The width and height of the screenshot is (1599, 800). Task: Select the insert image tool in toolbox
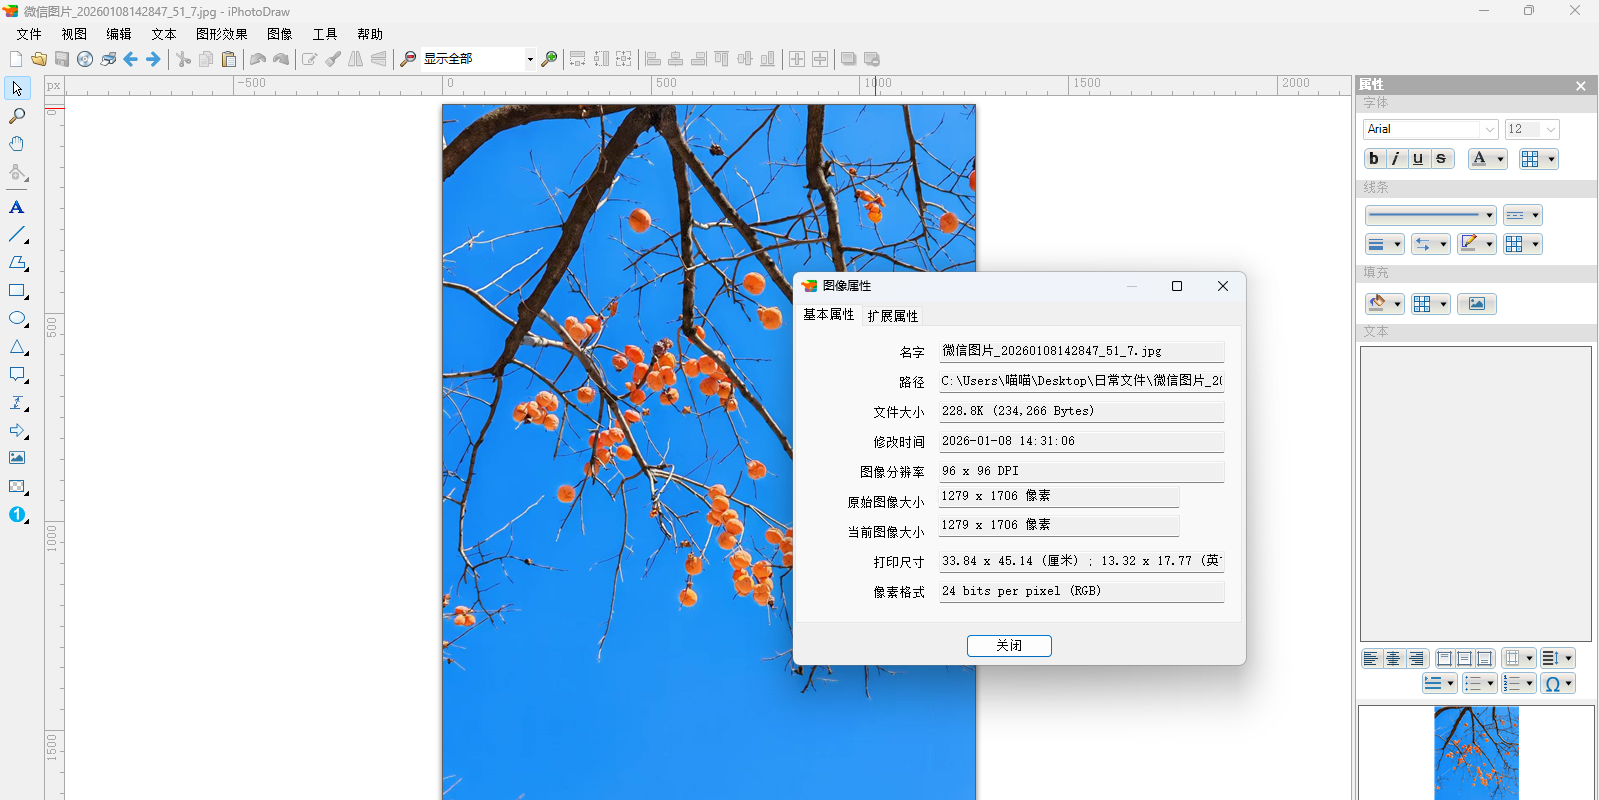tap(17, 458)
